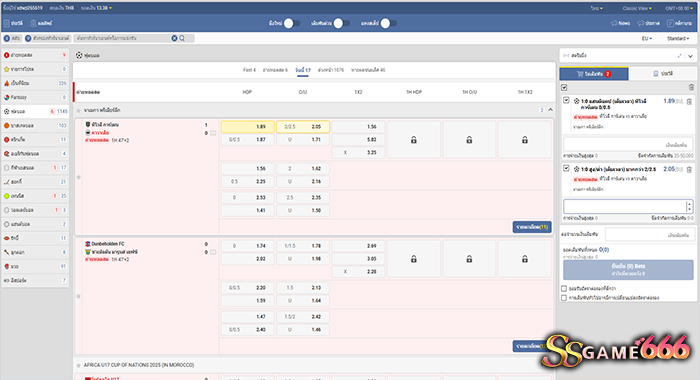The width and height of the screenshot is (700, 380).
Task: Favorite the first league with star icon
Action: click(x=79, y=110)
